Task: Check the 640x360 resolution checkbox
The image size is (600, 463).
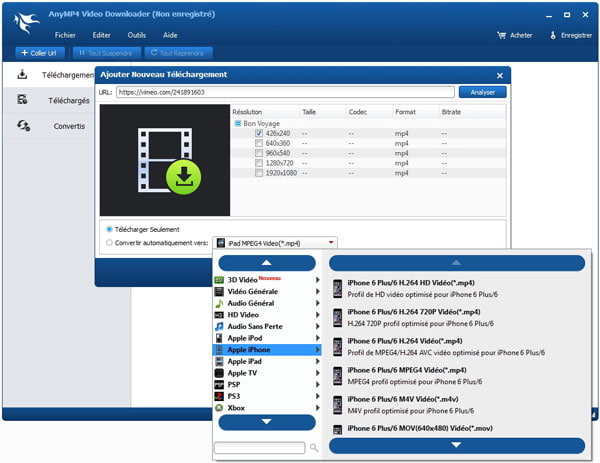Action: (259, 143)
